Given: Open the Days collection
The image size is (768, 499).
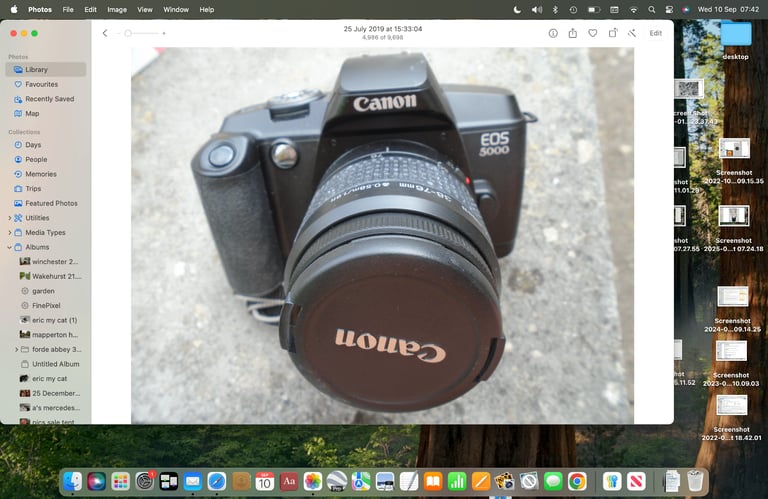Looking at the screenshot, I should tap(46, 145).
